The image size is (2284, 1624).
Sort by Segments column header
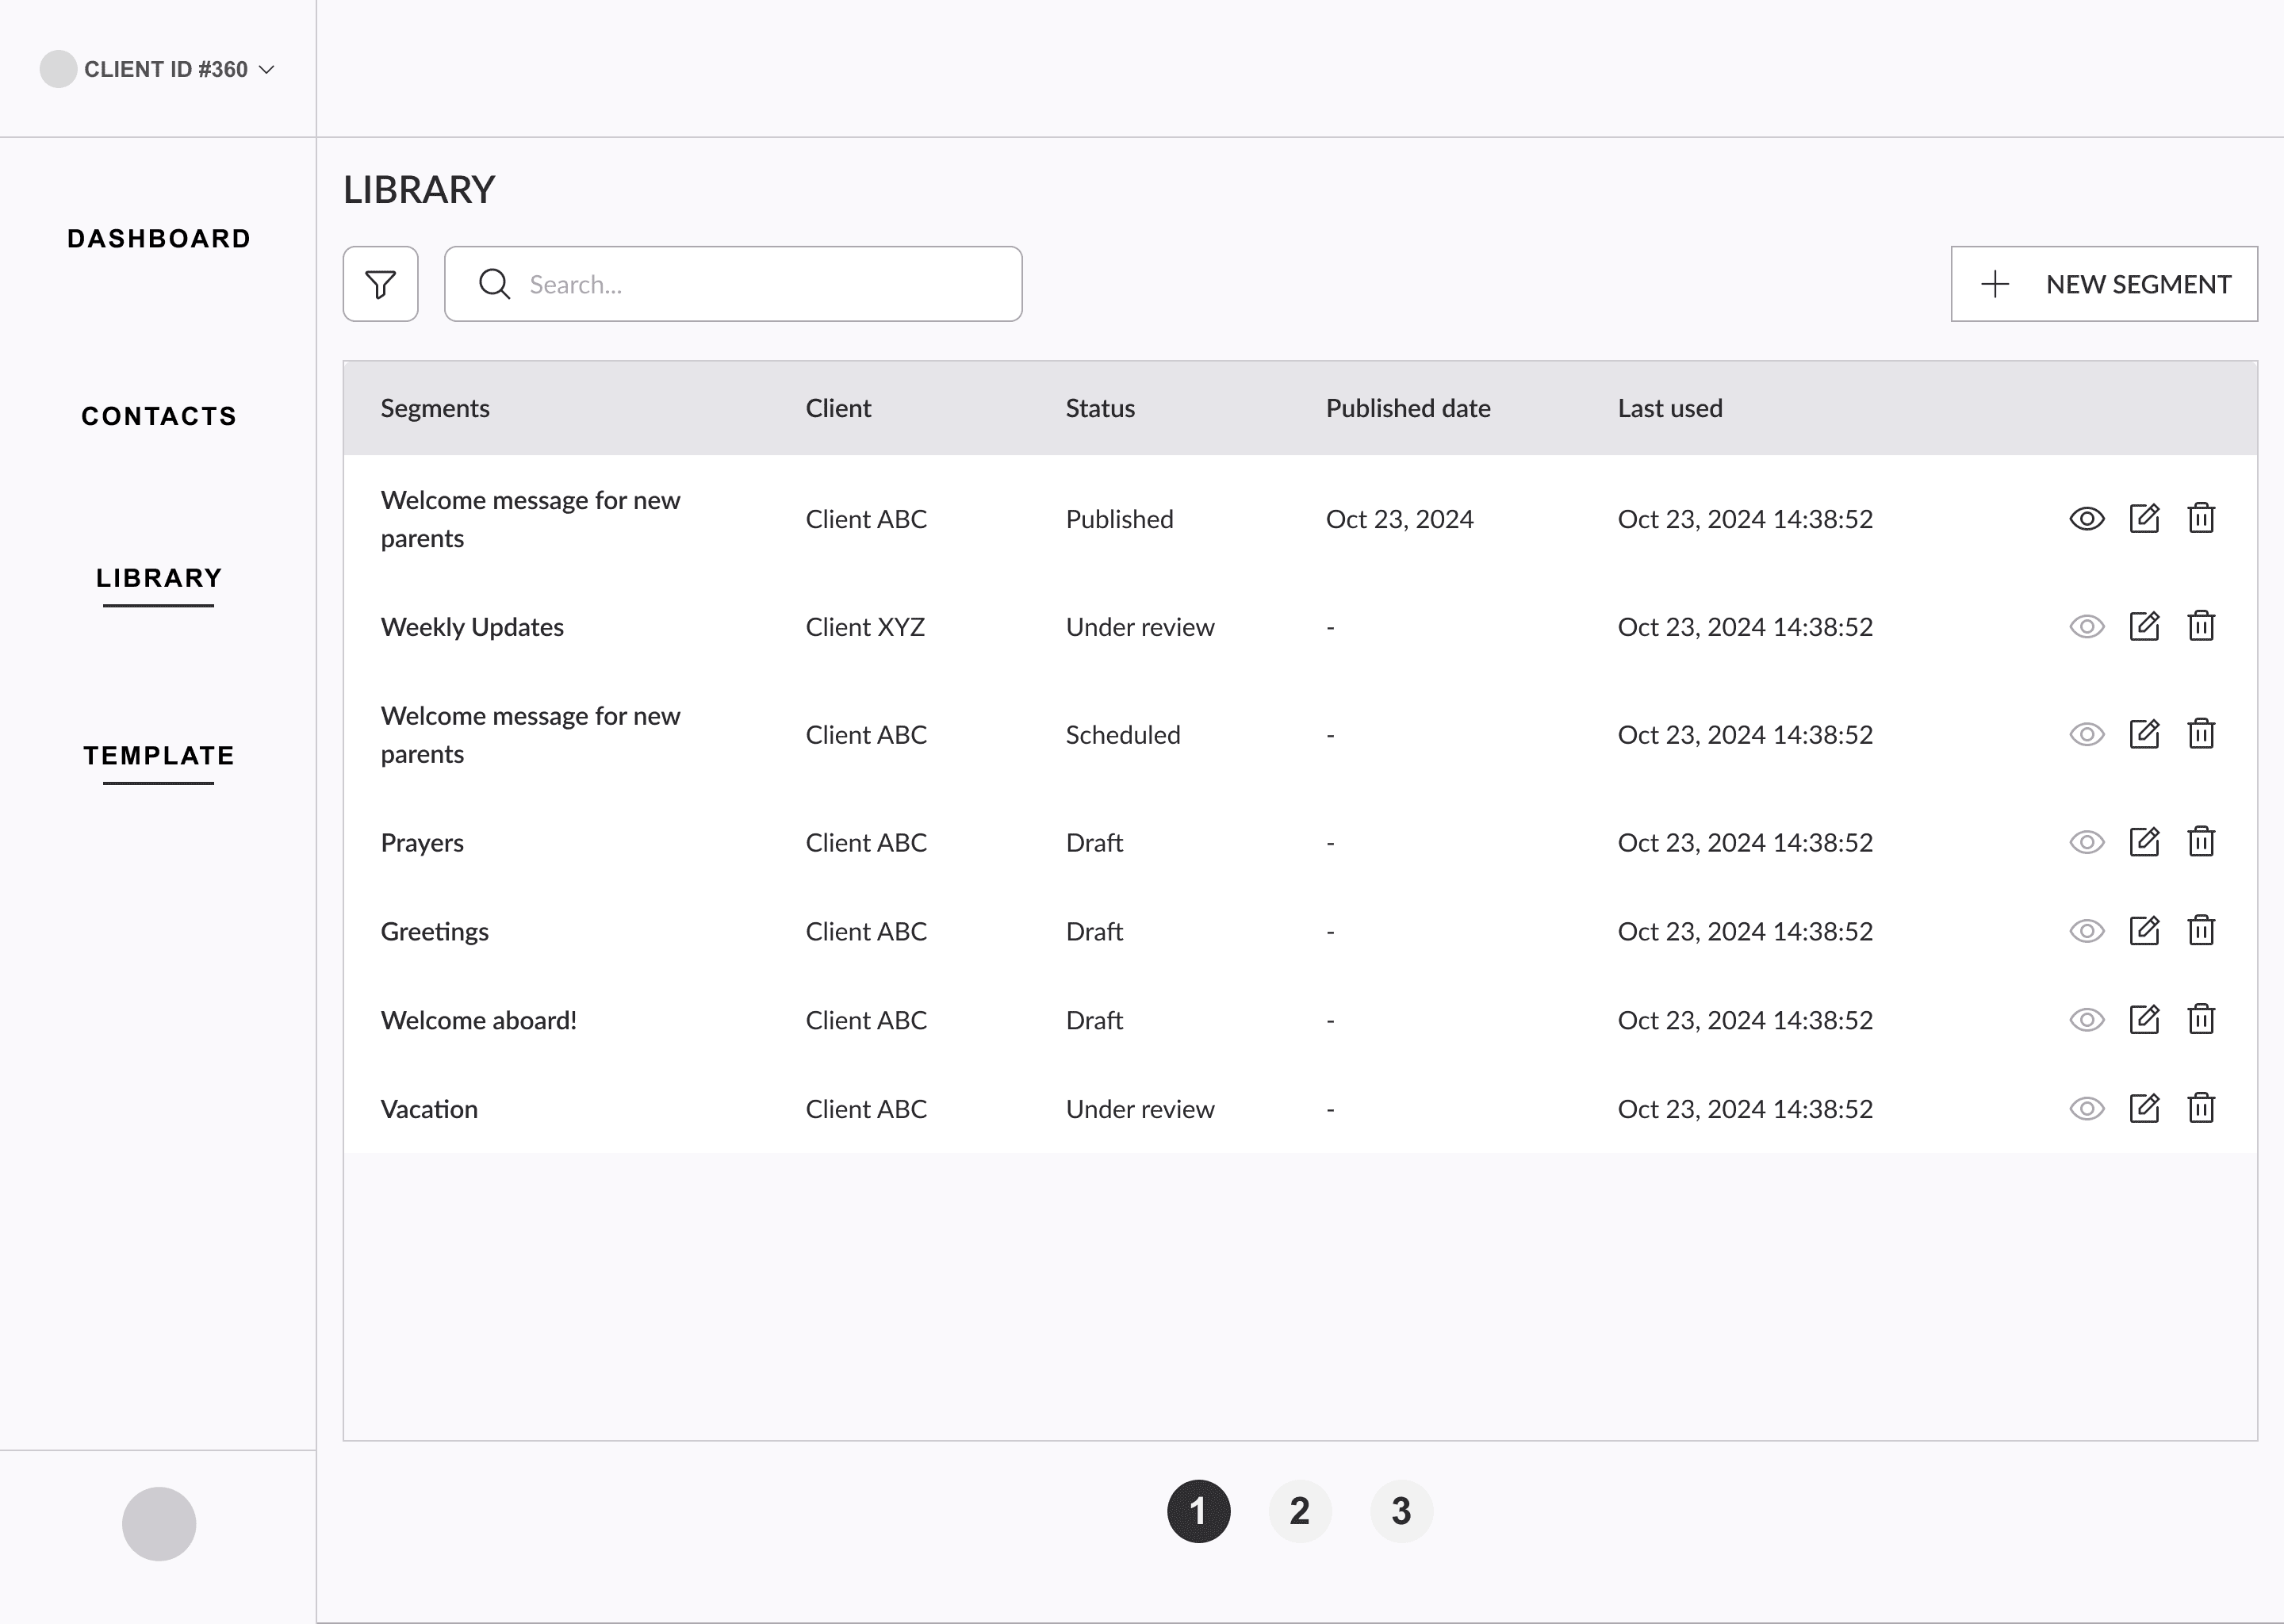point(435,408)
